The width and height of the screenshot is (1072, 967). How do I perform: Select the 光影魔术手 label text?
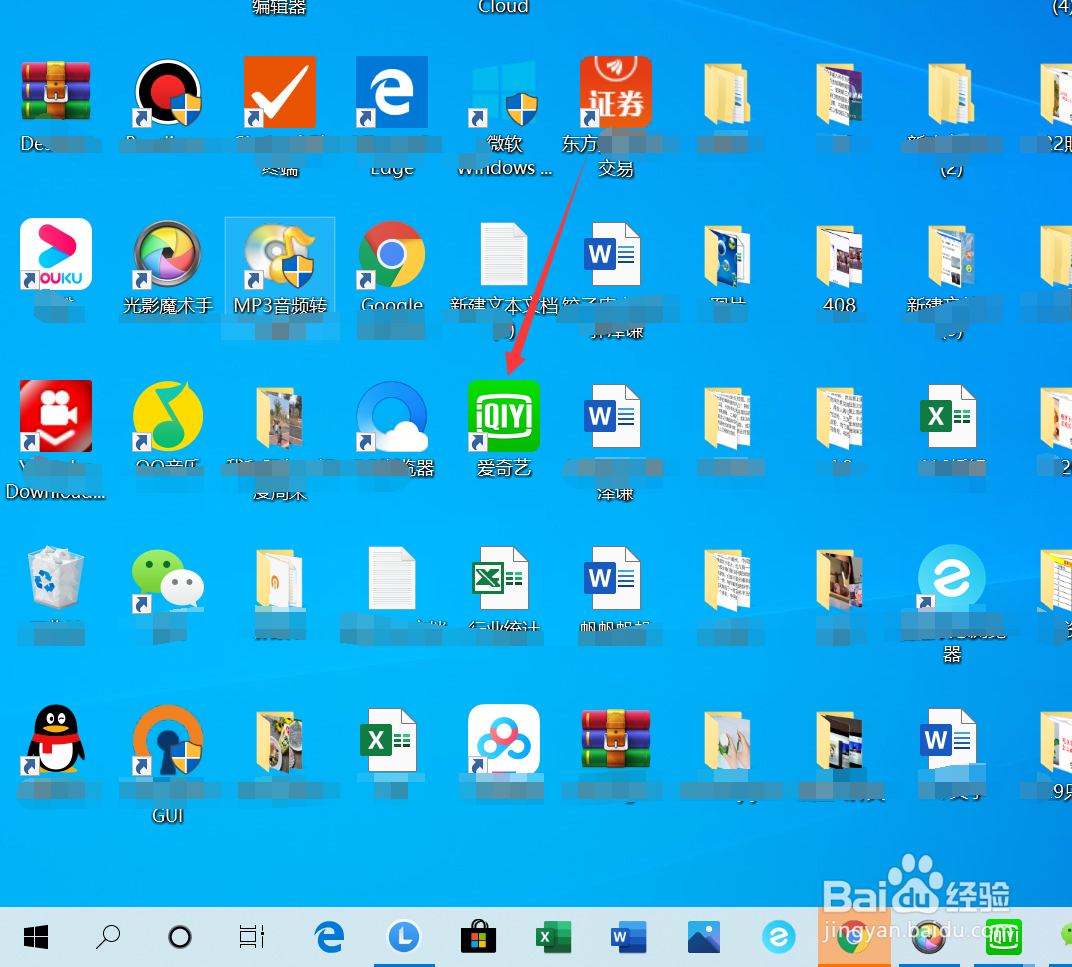pos(168,306)
